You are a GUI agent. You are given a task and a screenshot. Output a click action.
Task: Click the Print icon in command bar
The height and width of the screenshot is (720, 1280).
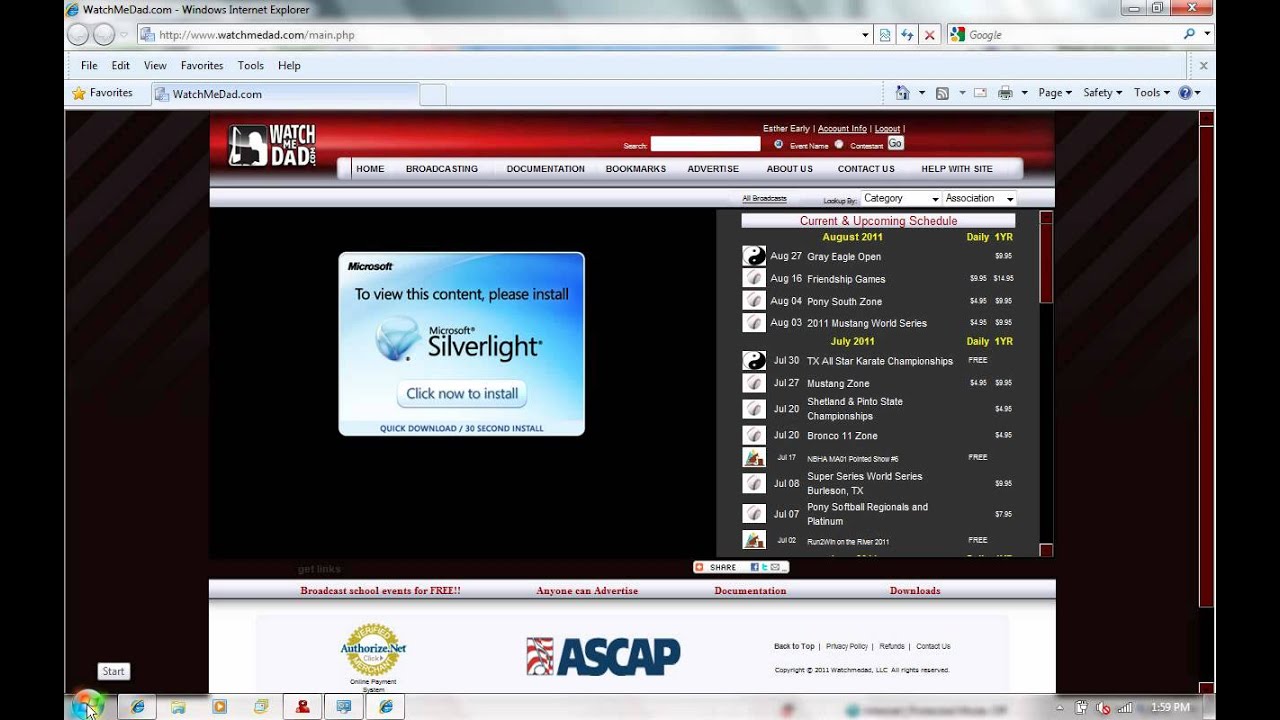pos(1005,92)
